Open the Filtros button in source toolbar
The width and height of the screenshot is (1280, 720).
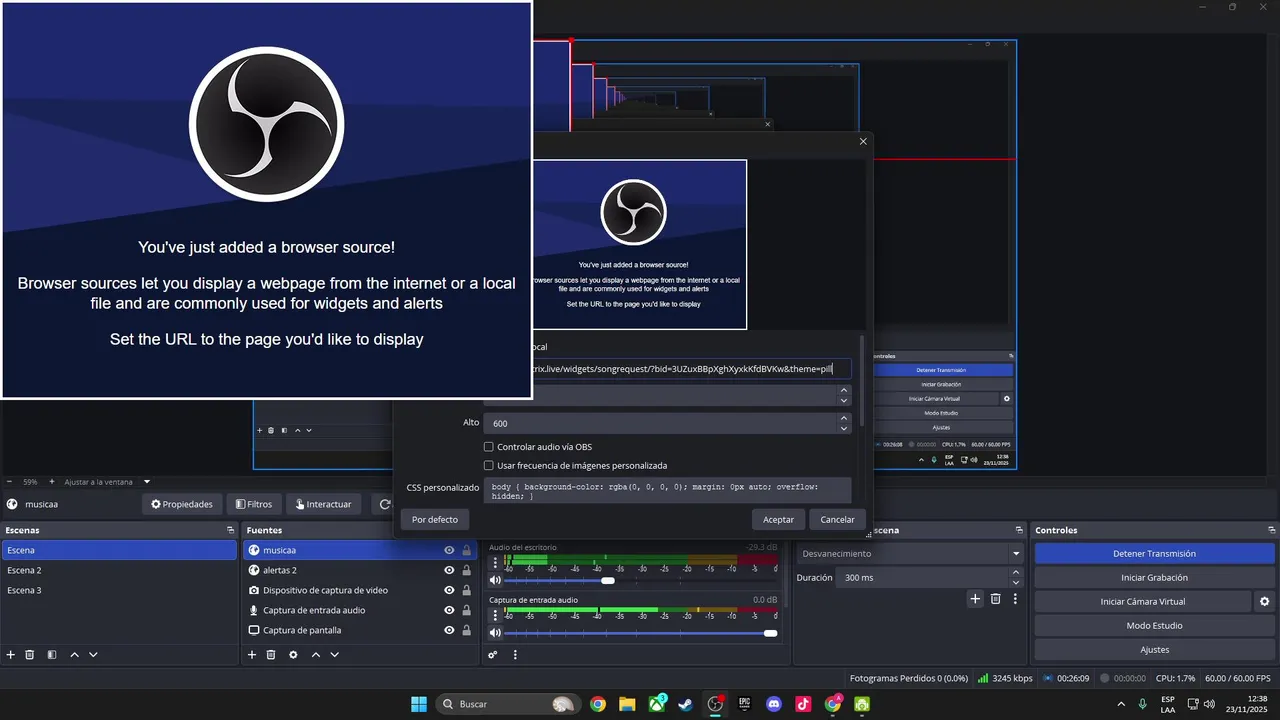253,504
